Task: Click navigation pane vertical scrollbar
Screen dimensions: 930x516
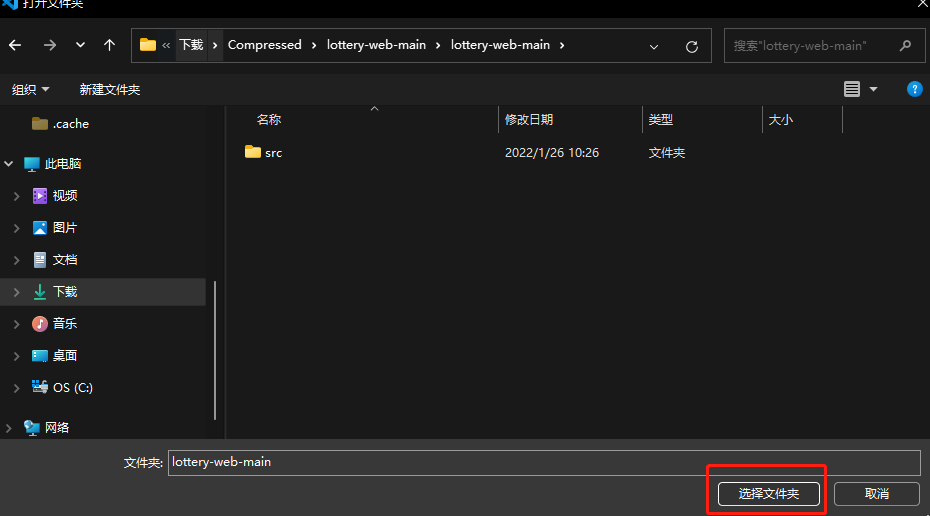Action: click(215, 350)
